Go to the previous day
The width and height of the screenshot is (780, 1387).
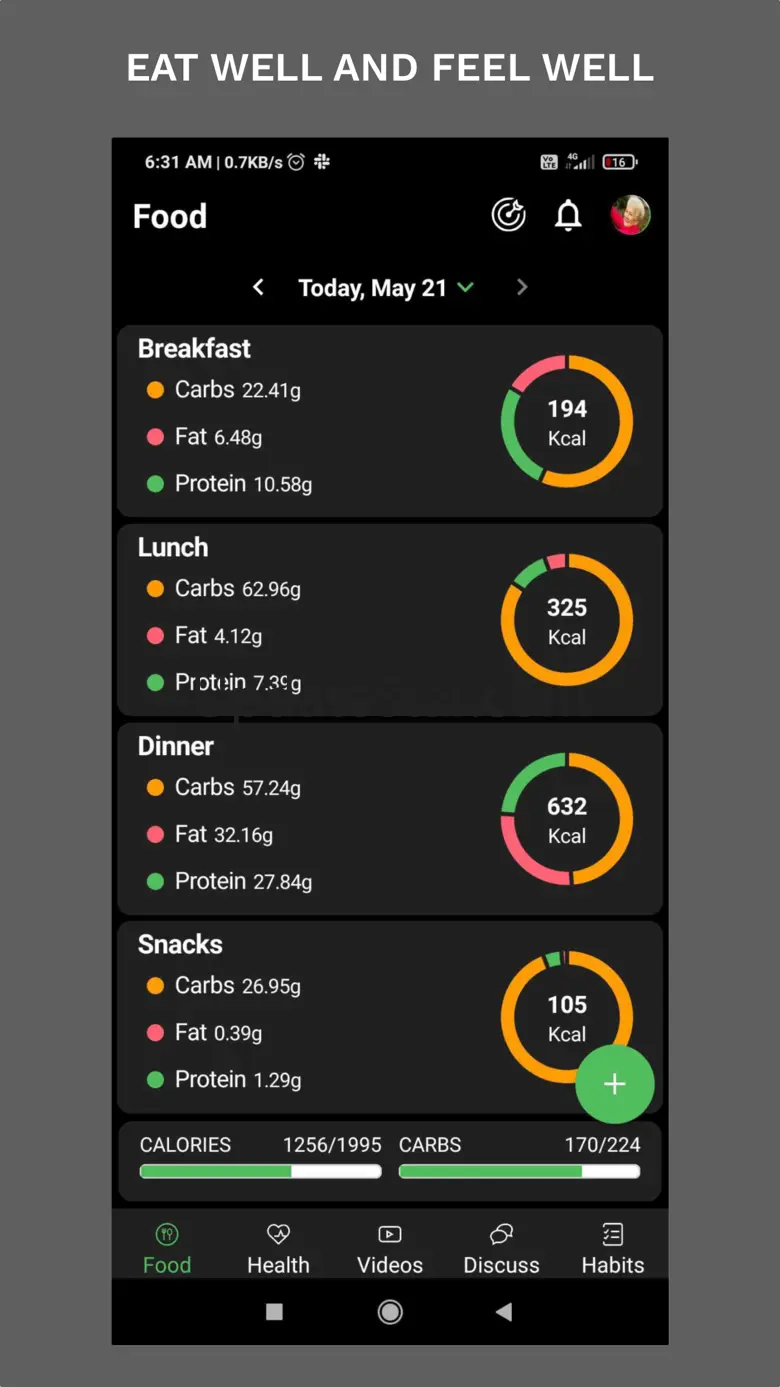258,288
